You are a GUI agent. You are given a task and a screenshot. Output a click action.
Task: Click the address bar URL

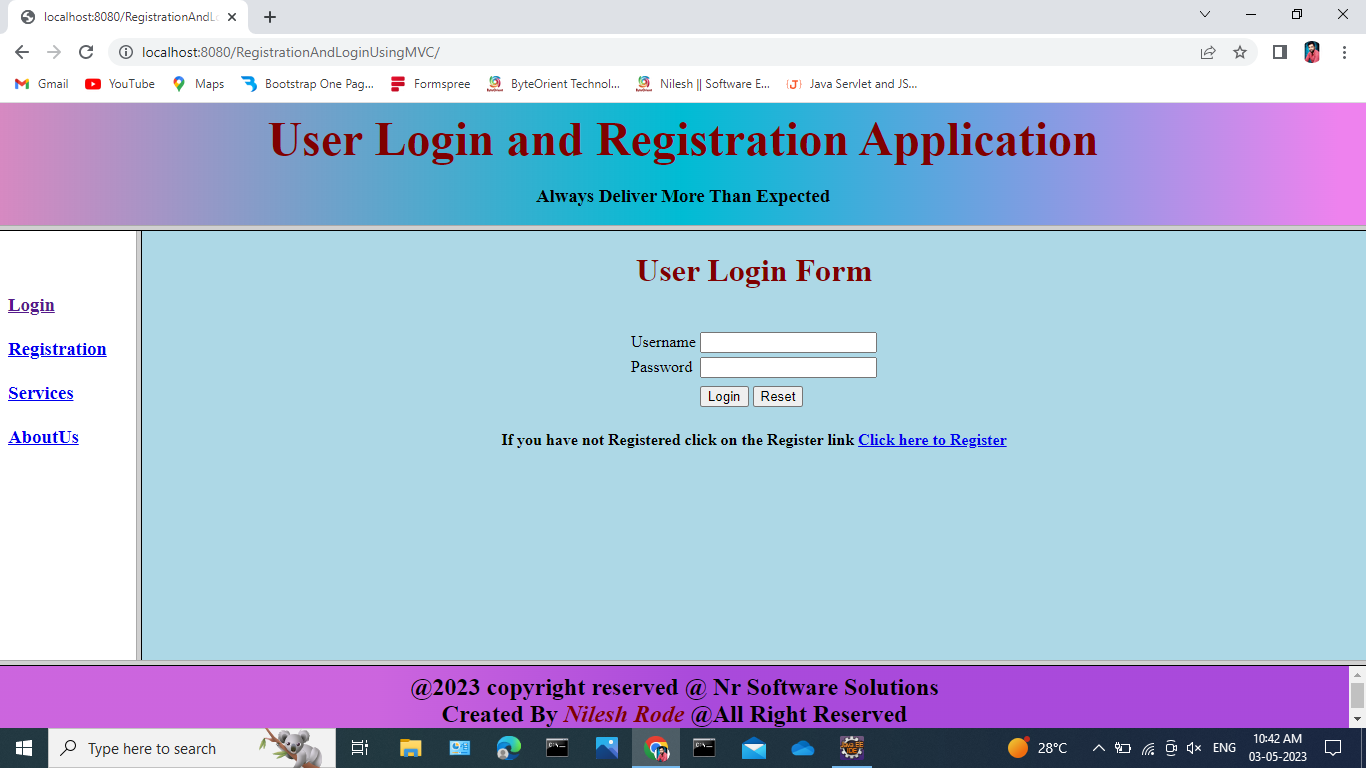(x=291, y=52)
